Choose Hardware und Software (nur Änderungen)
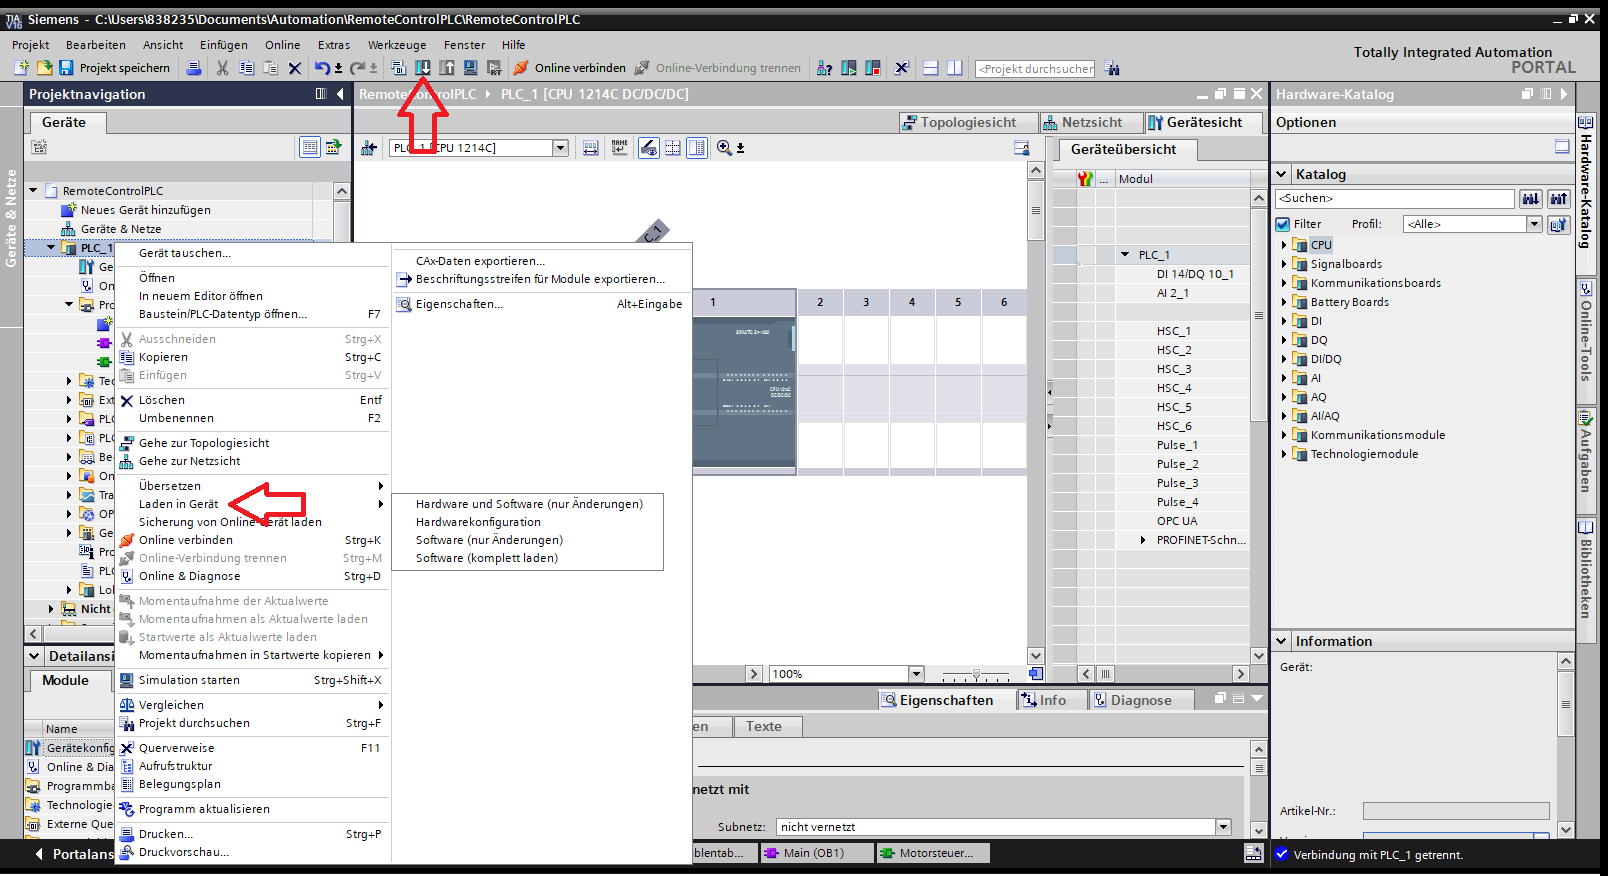This screenshot has width=1608, height=876. [x=529, y=504]
